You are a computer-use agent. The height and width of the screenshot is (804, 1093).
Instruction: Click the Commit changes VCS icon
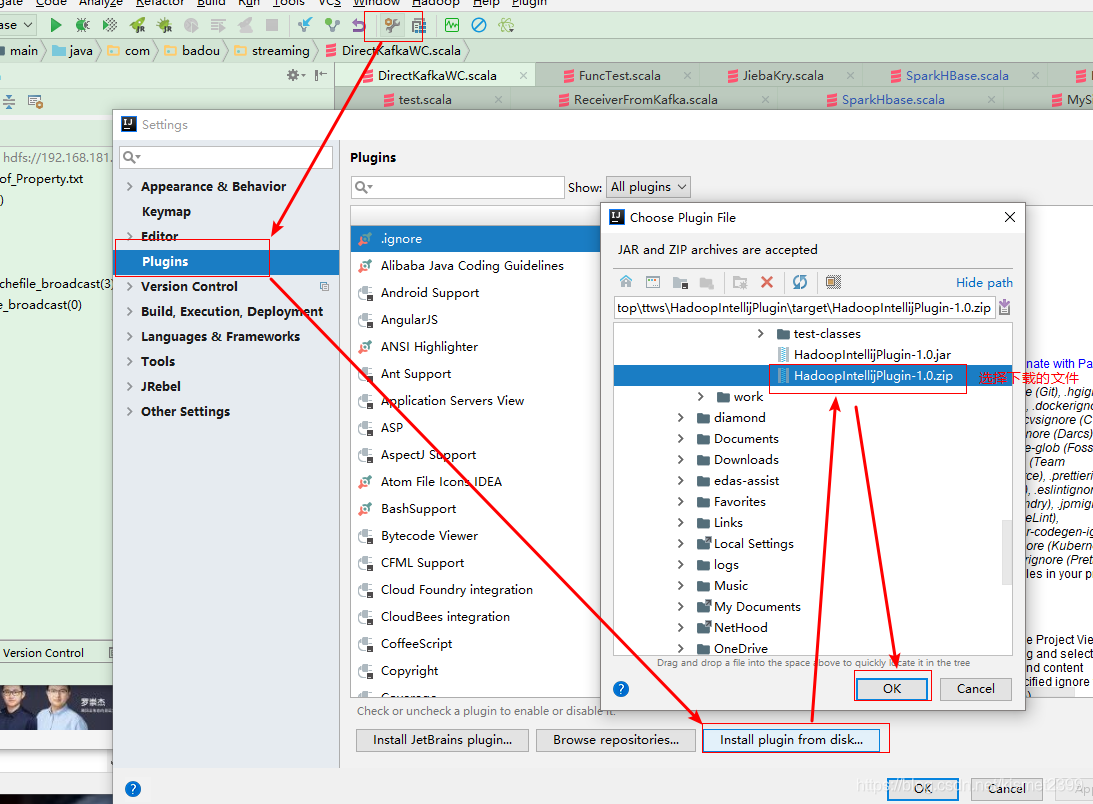pyautogui.click(x=332, y=26)
